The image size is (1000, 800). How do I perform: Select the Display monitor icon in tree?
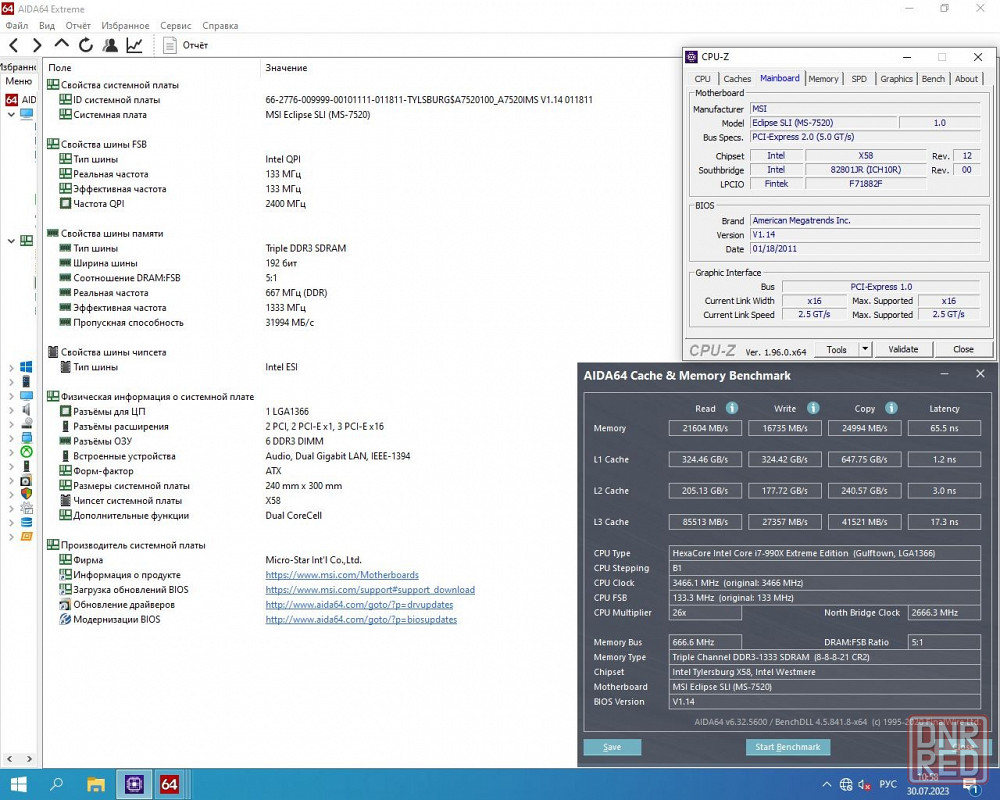coord(26,396)
